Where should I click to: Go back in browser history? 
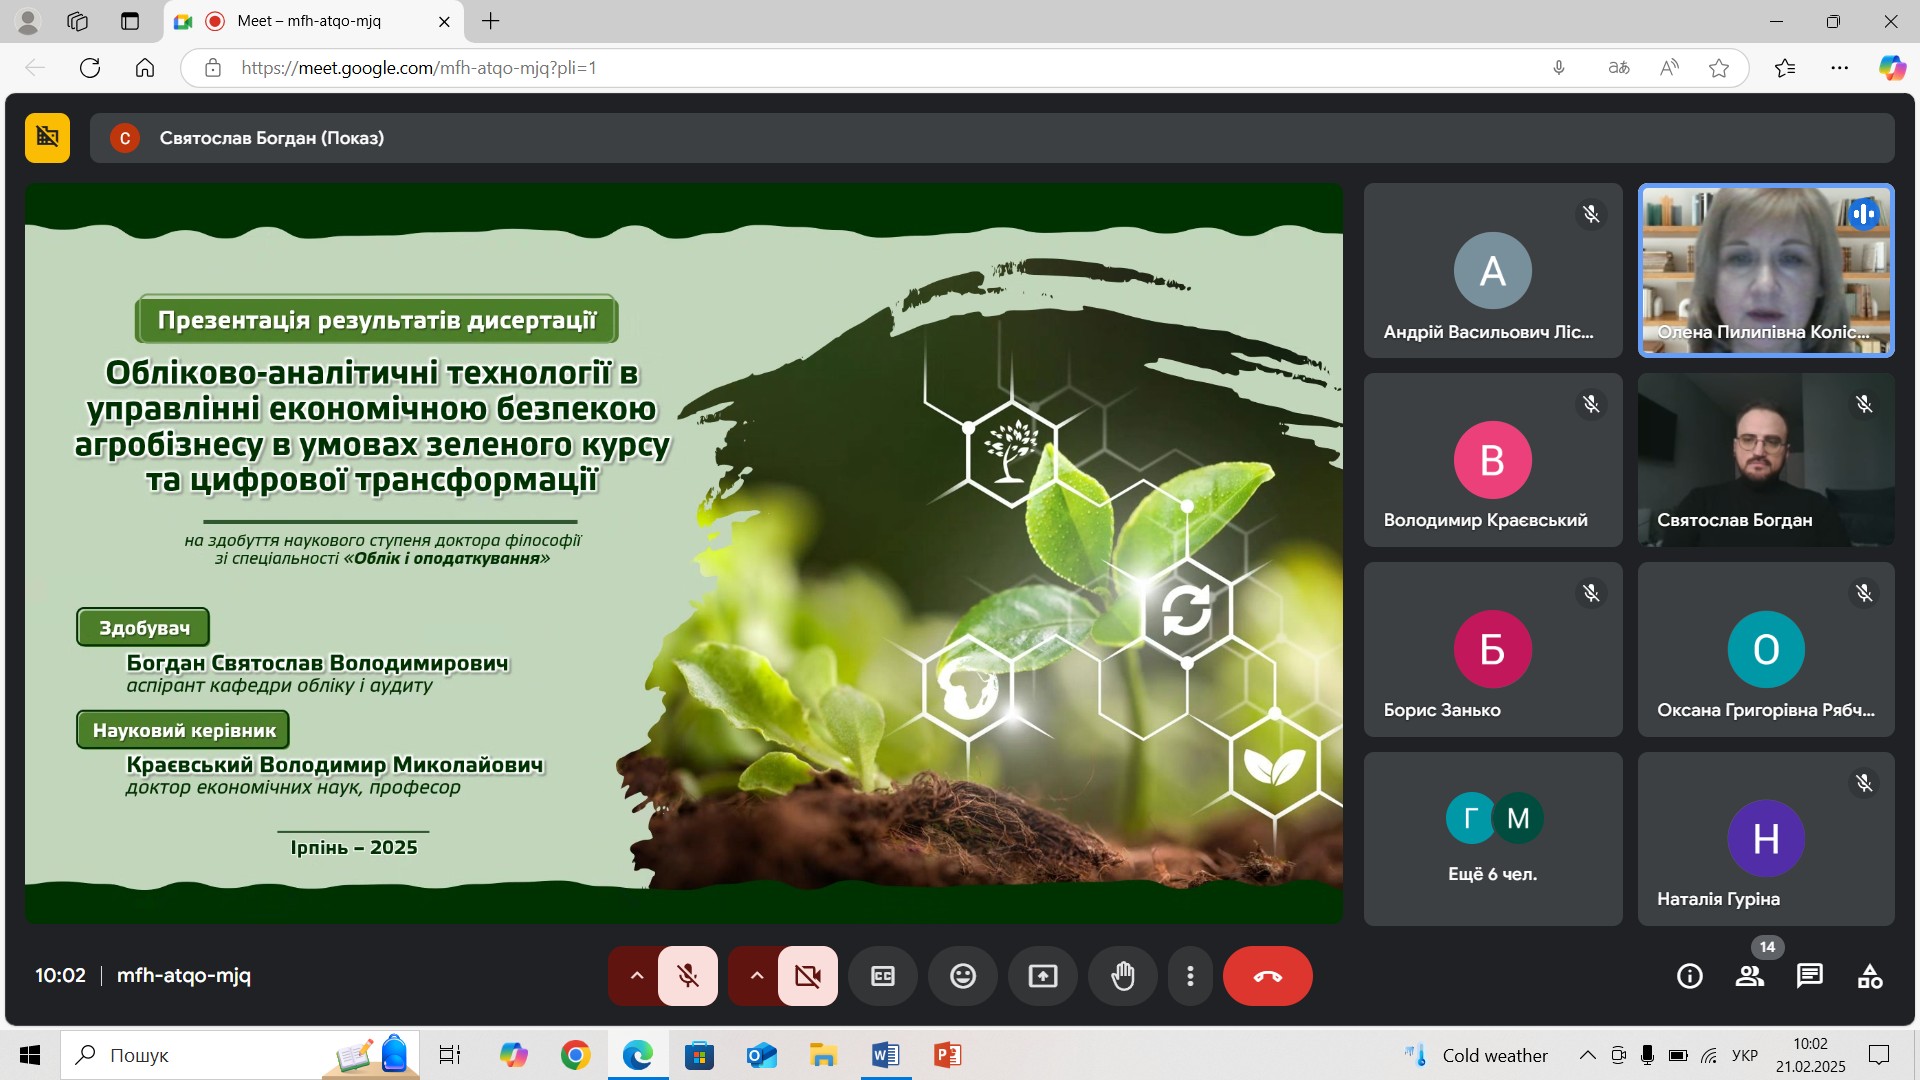pyautogui.click(x=35, y=68)
